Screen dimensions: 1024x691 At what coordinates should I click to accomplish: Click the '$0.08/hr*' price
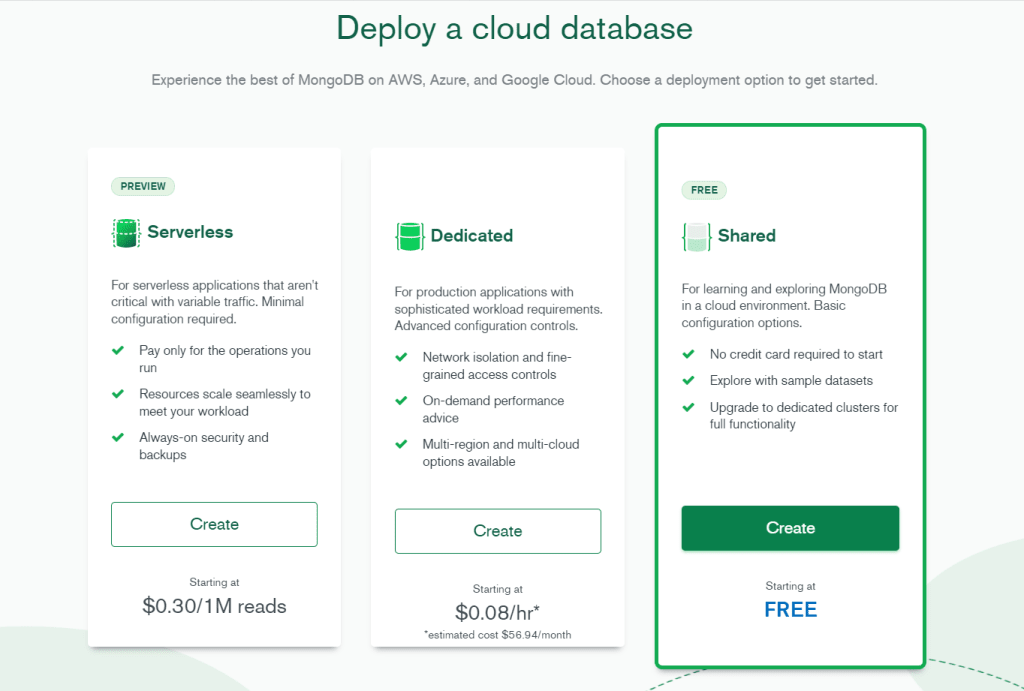coord(498,613)
